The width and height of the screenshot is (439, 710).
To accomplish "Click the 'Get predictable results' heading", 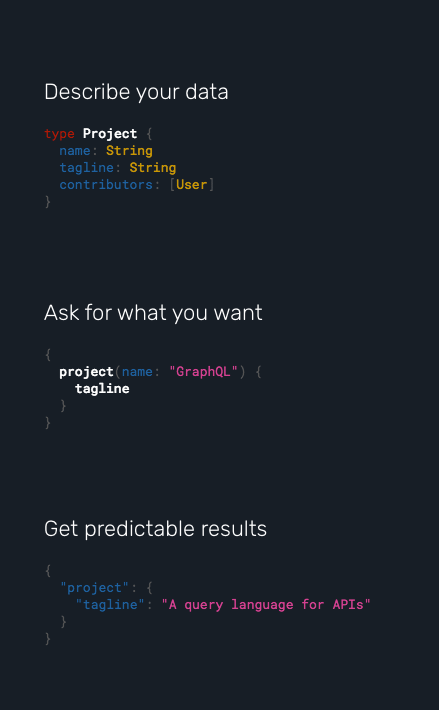I will click(155, 528).
